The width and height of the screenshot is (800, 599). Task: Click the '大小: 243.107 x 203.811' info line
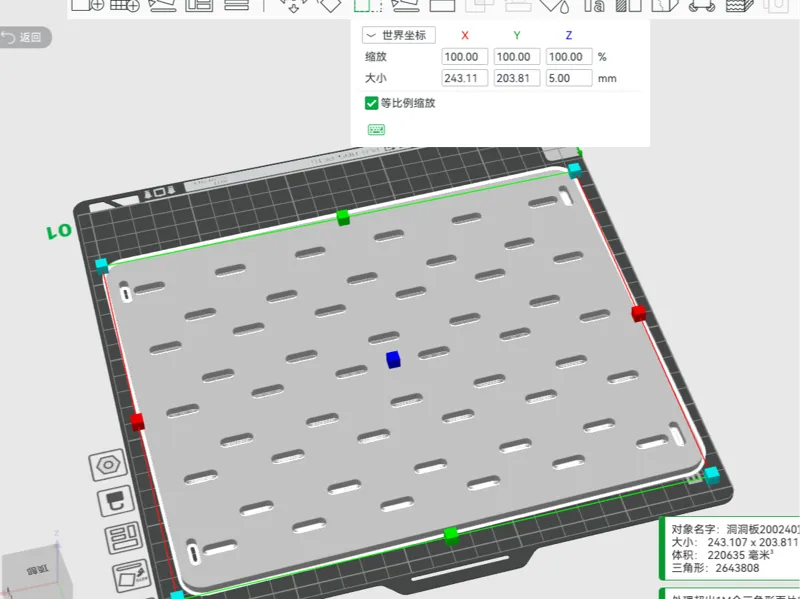tap(735, 542)
